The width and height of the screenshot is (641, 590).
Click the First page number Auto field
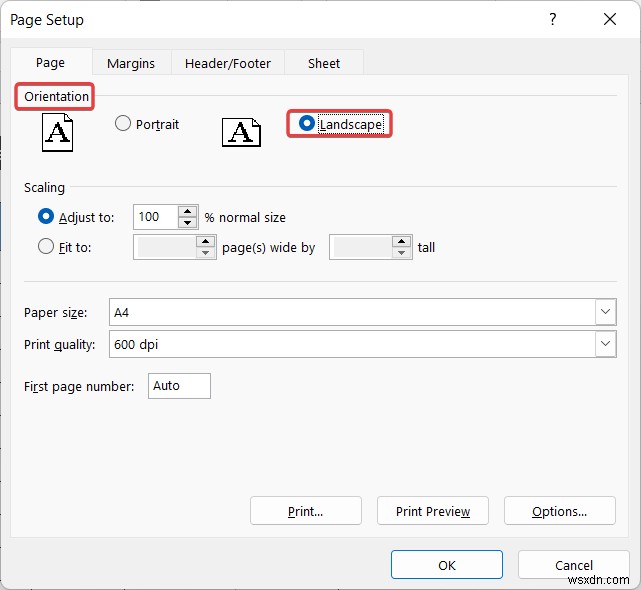[179, 386]
